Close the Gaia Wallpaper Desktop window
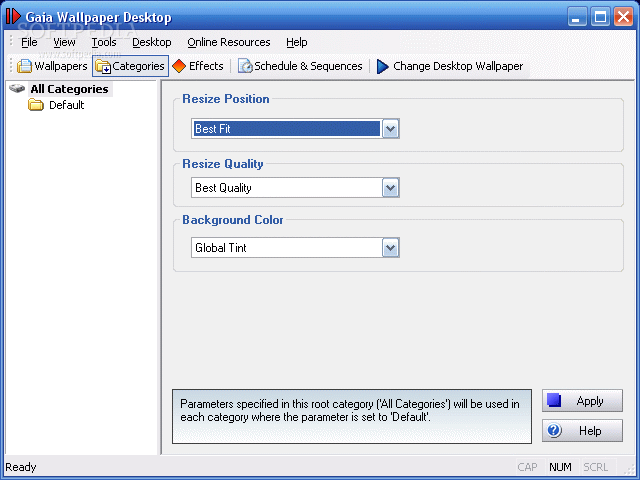Screen dimensions: 640x480 pos(623,17)
